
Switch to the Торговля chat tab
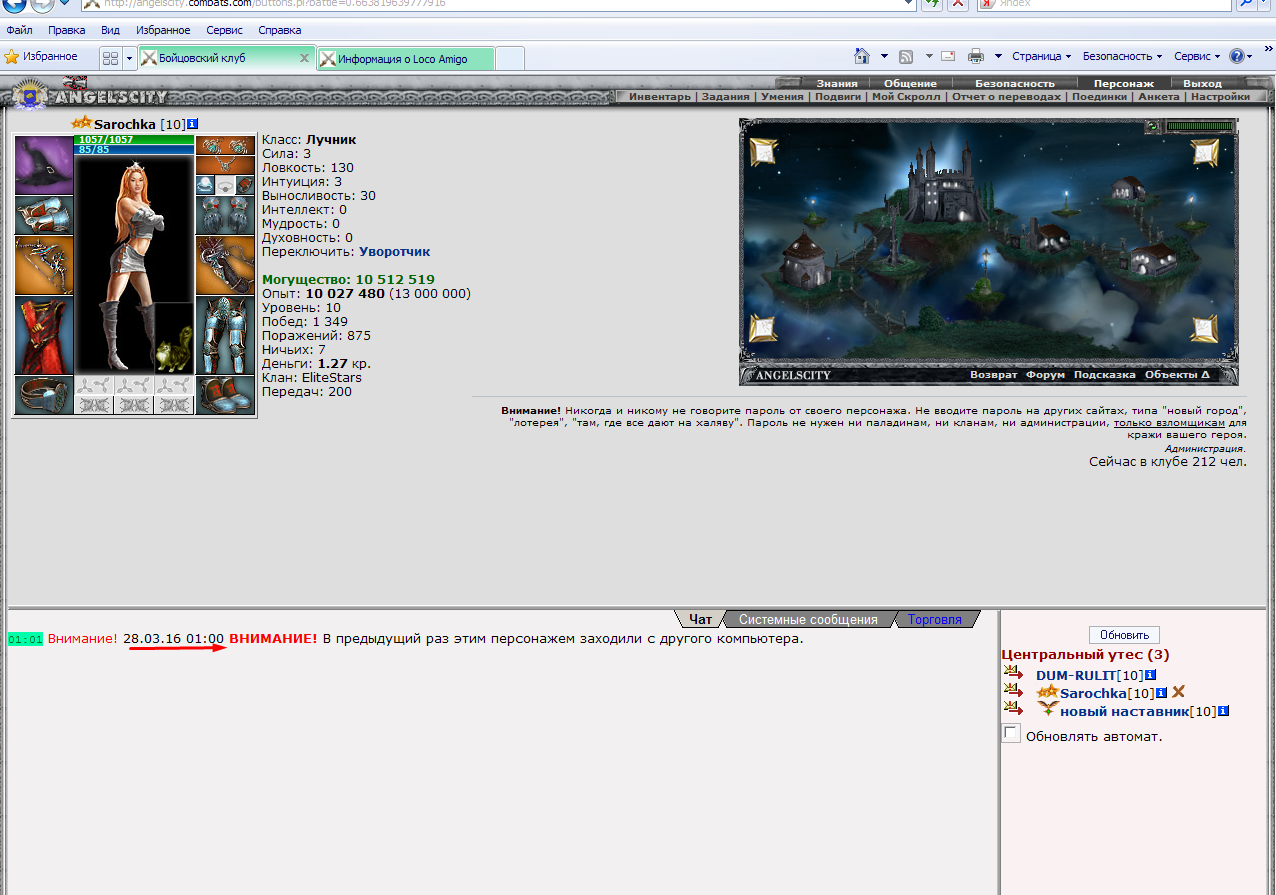coord(934,619)
